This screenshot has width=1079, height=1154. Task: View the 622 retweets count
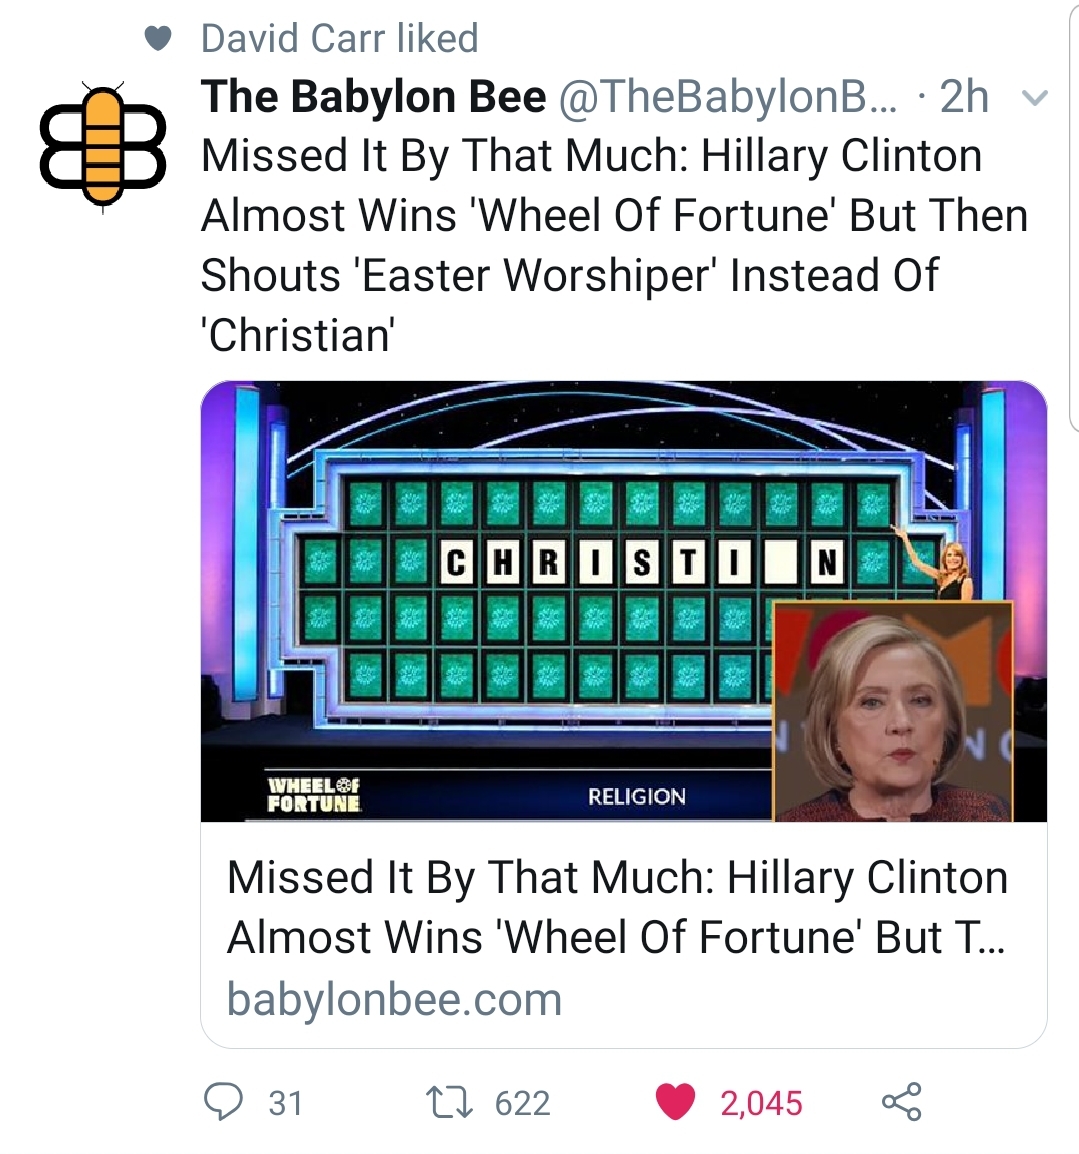[x=523, y=1103]
